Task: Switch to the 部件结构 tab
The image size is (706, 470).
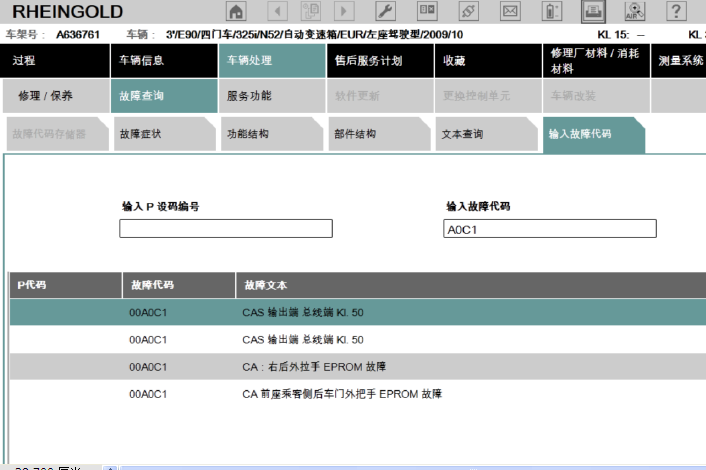Action: [x=379, y=134]
